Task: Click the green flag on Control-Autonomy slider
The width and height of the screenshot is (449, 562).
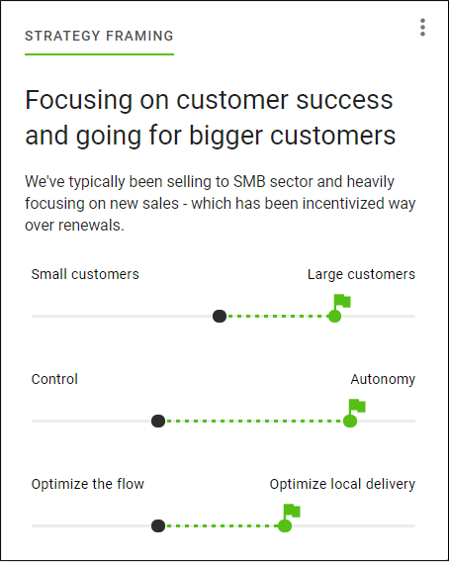Action: click(x=357, y=406)
